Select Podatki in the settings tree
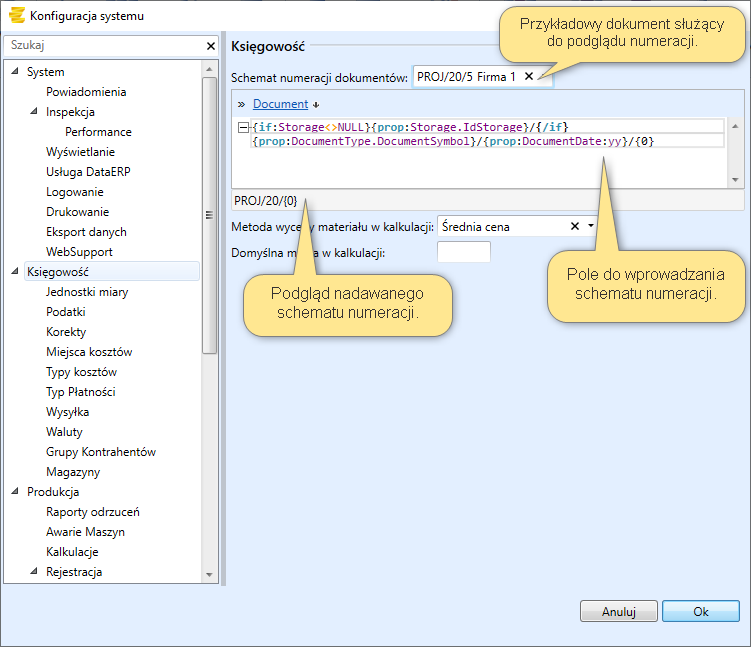Image resolution: width=751 pixels, height=647 pixels. click(x=66, y=312)
